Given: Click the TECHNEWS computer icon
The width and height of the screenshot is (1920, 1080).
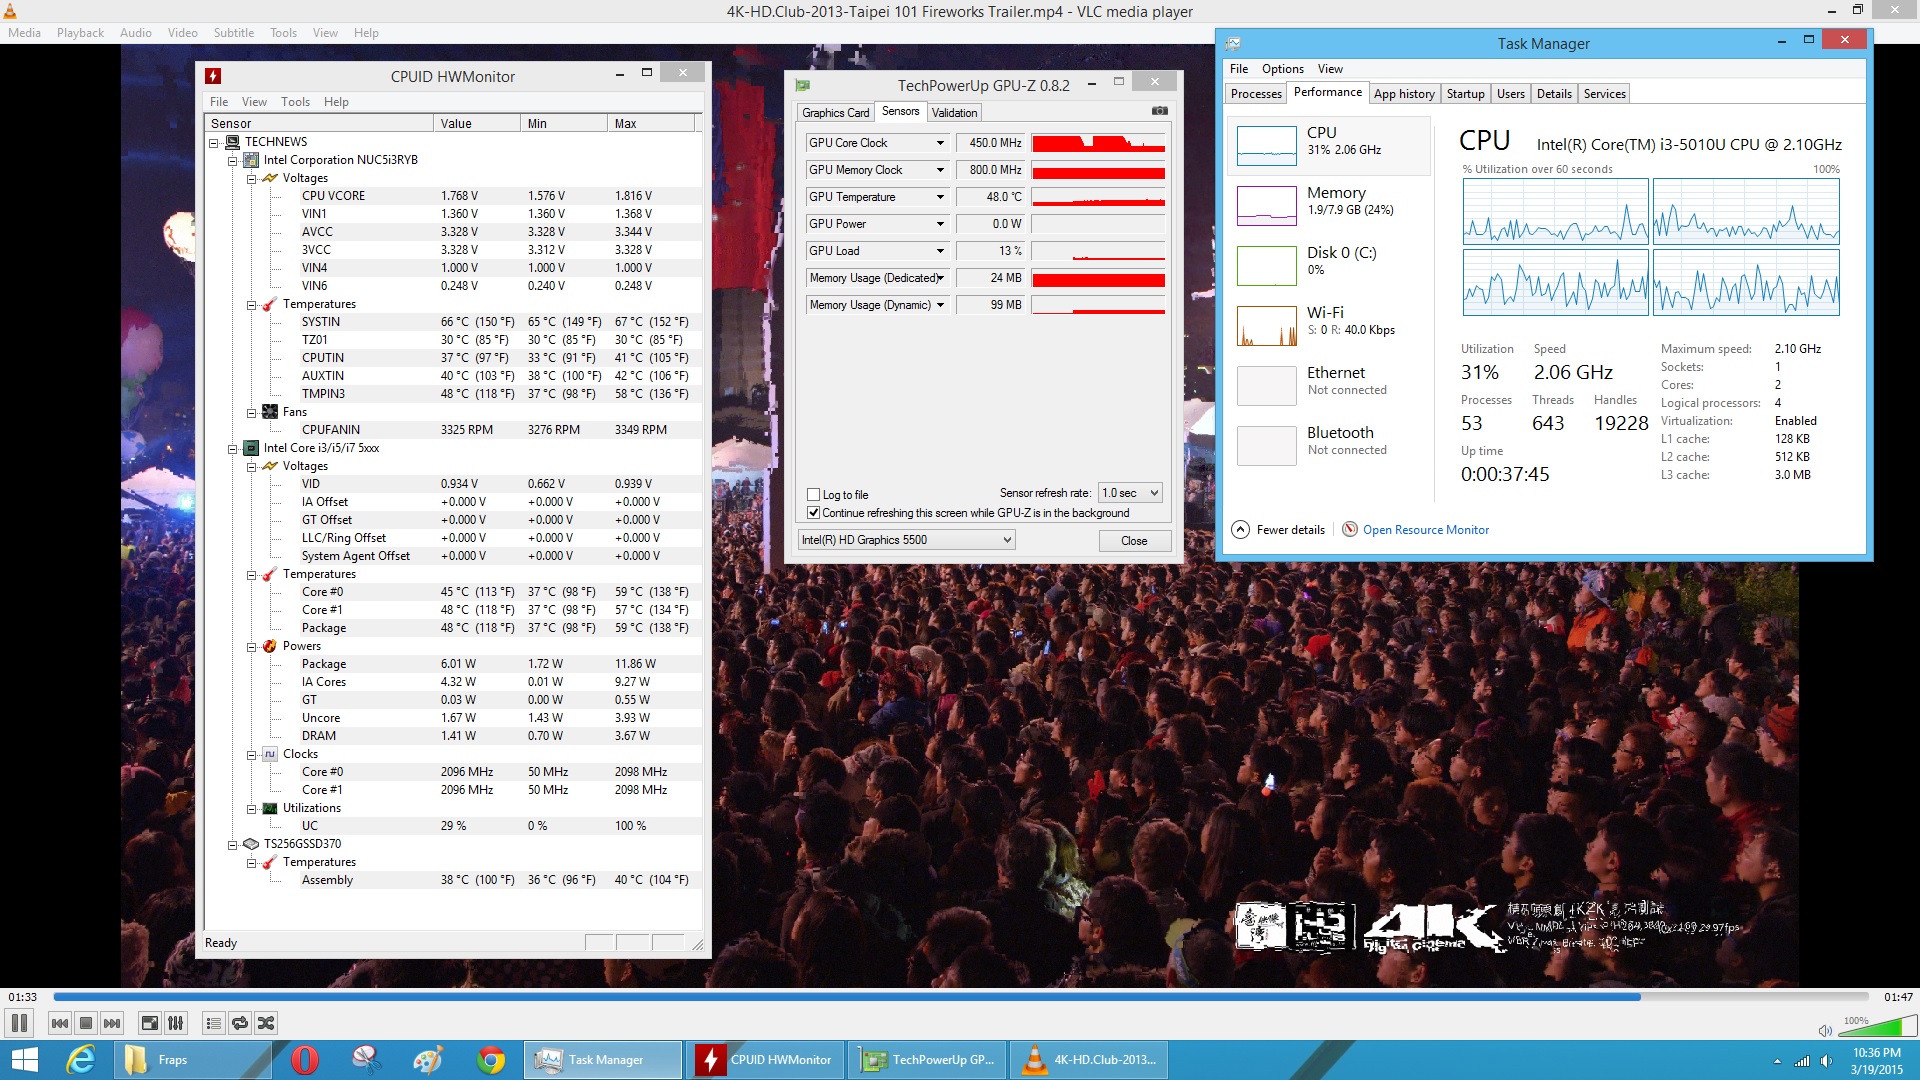Looking at the screenshot, I should 232,142.
